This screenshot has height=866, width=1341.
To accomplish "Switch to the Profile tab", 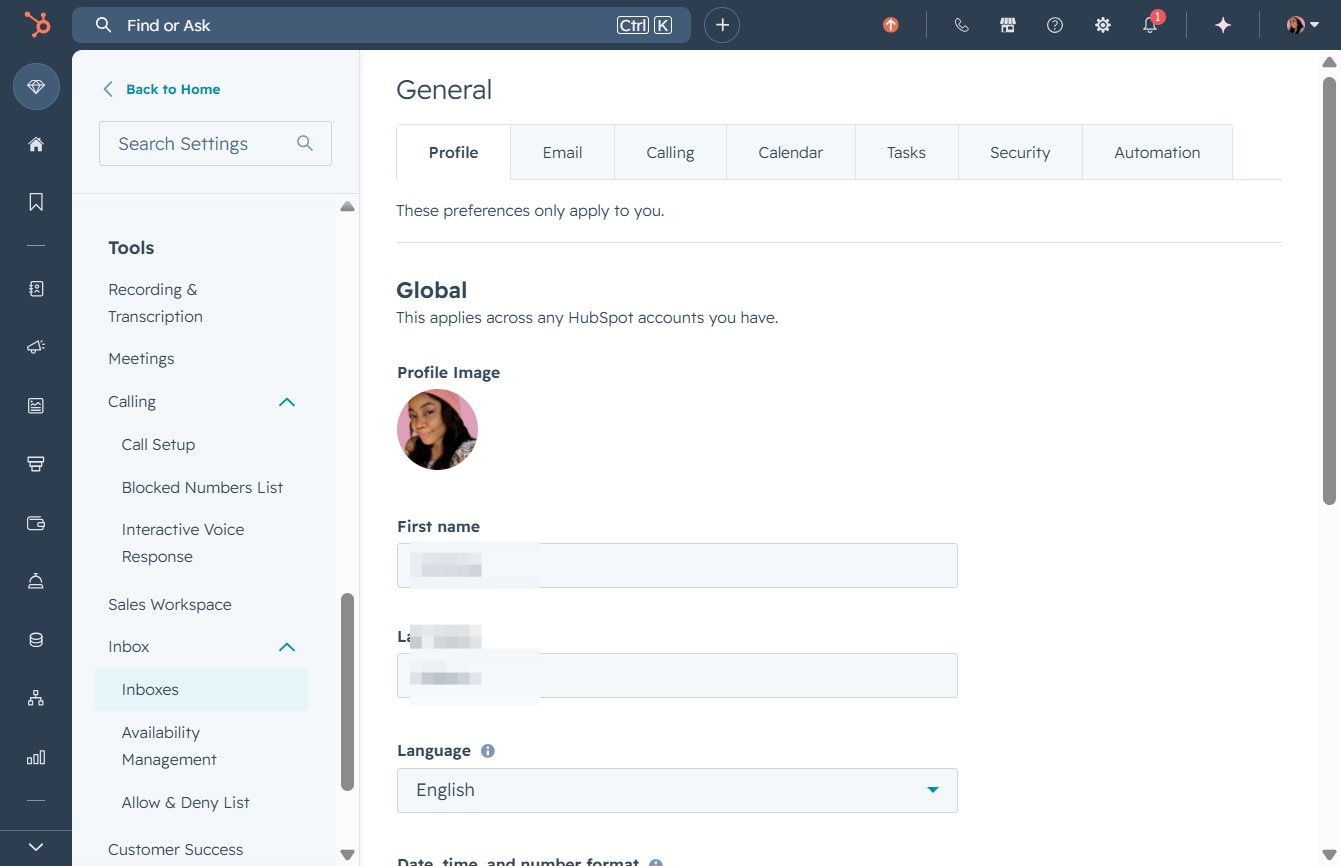I will [x=453, y=152].
